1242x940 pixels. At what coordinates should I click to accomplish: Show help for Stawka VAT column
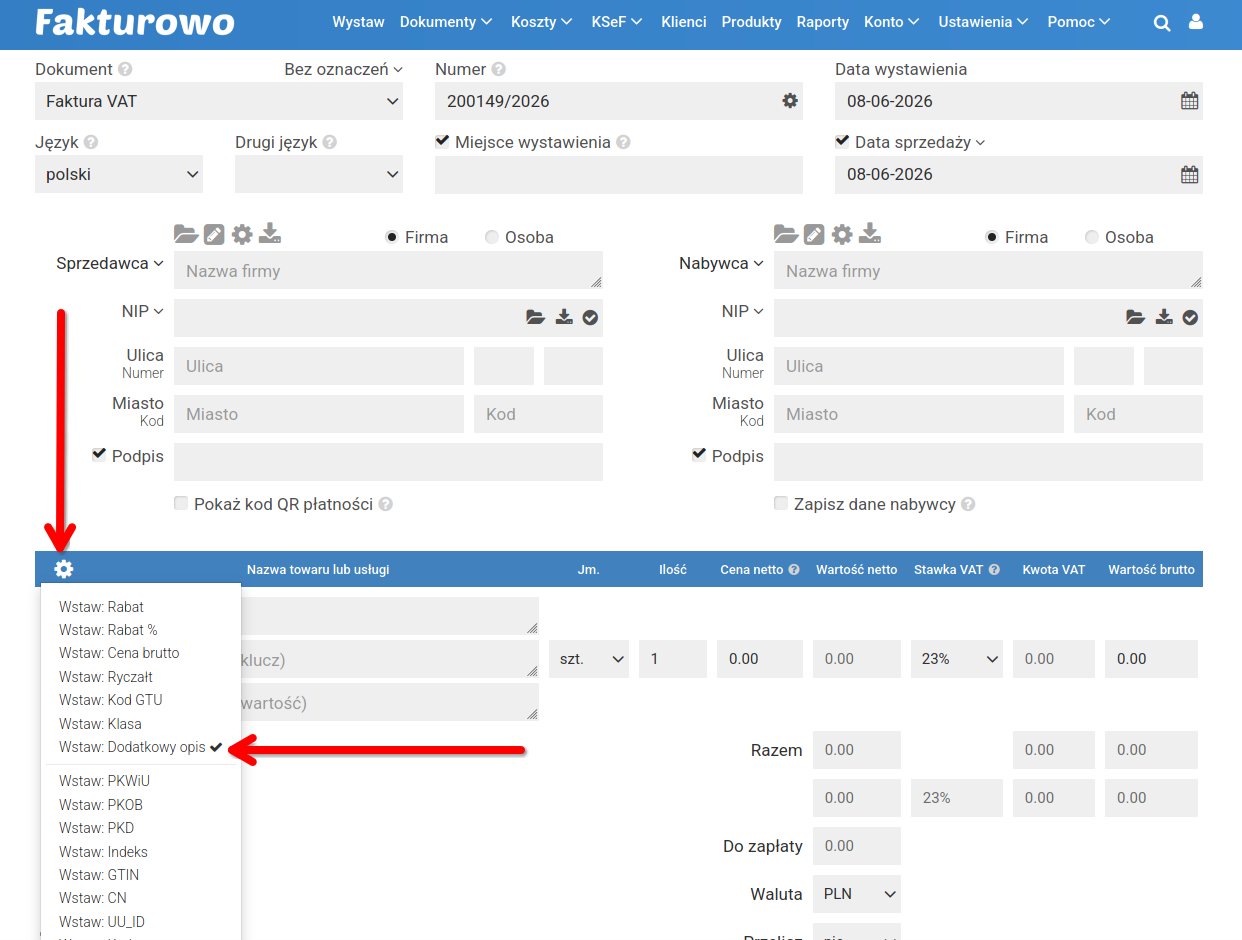point(994,570)
